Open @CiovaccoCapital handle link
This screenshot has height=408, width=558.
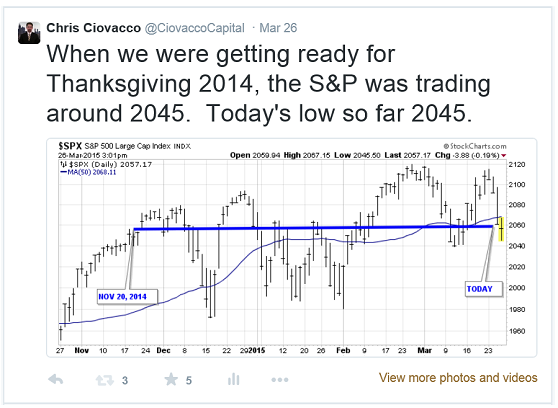[195, 28]
